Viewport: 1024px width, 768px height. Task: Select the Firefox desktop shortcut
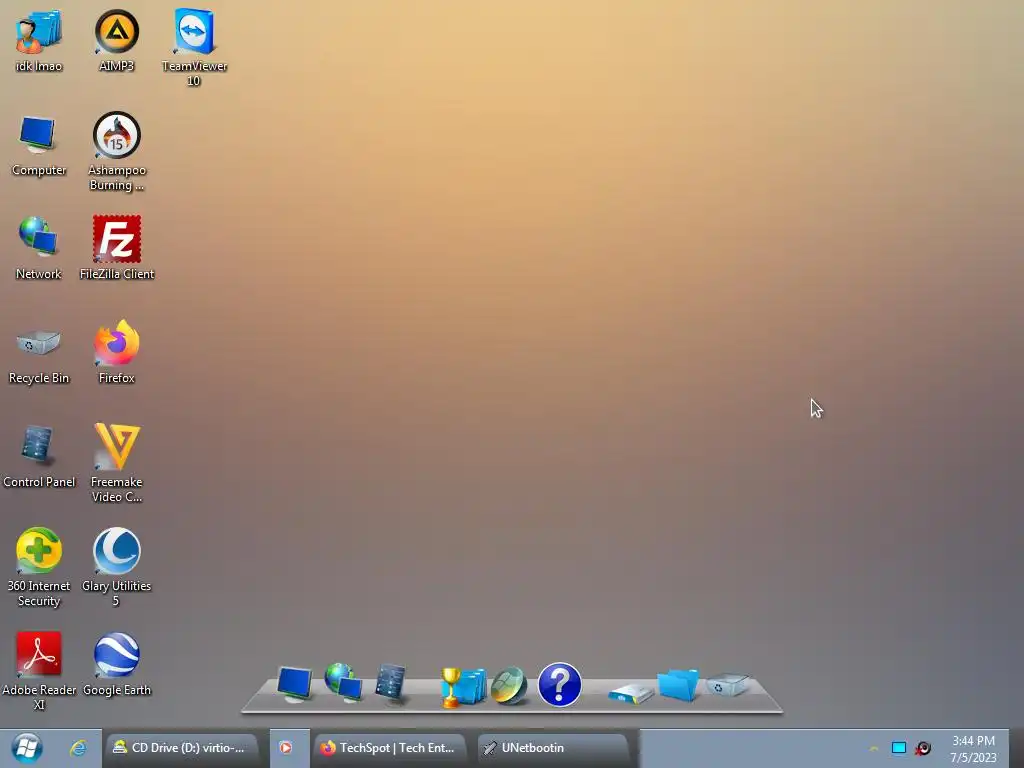click(x=116, y=353)
